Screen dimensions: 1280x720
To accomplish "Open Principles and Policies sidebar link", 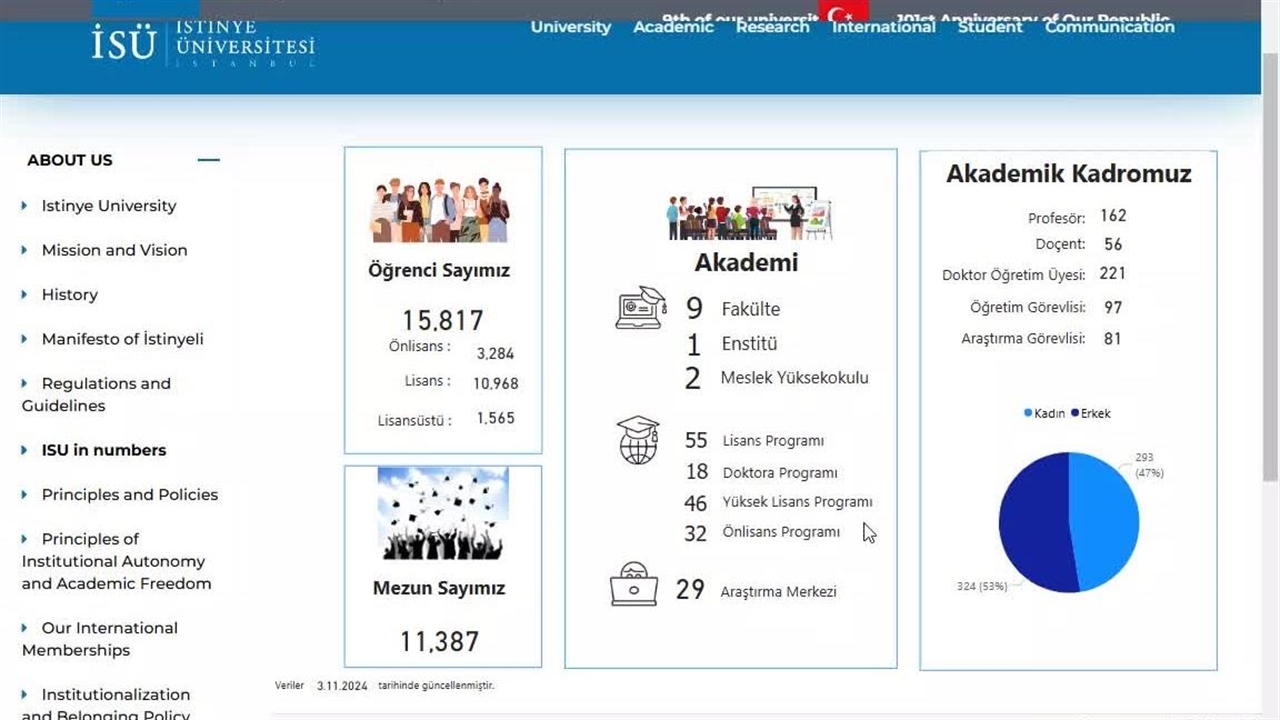I will point(129,494).
